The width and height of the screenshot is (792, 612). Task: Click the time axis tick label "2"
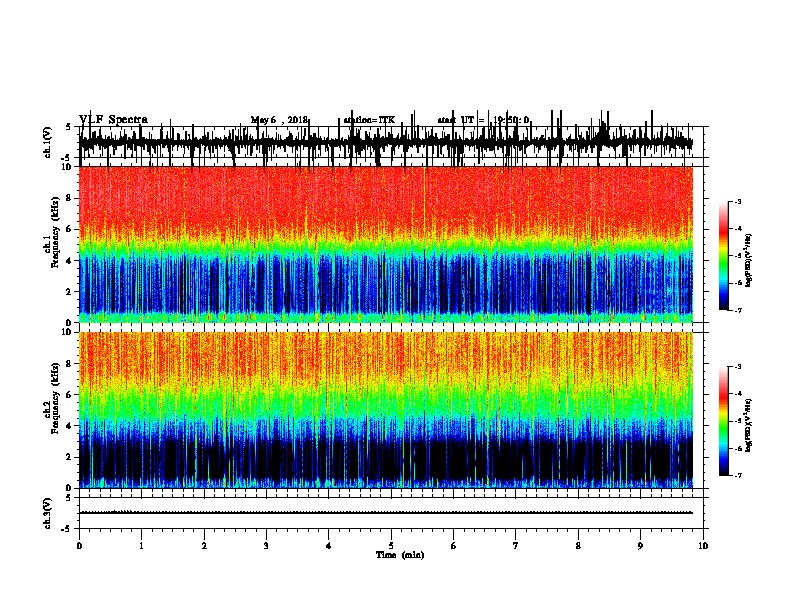click(x=204, y=546)
